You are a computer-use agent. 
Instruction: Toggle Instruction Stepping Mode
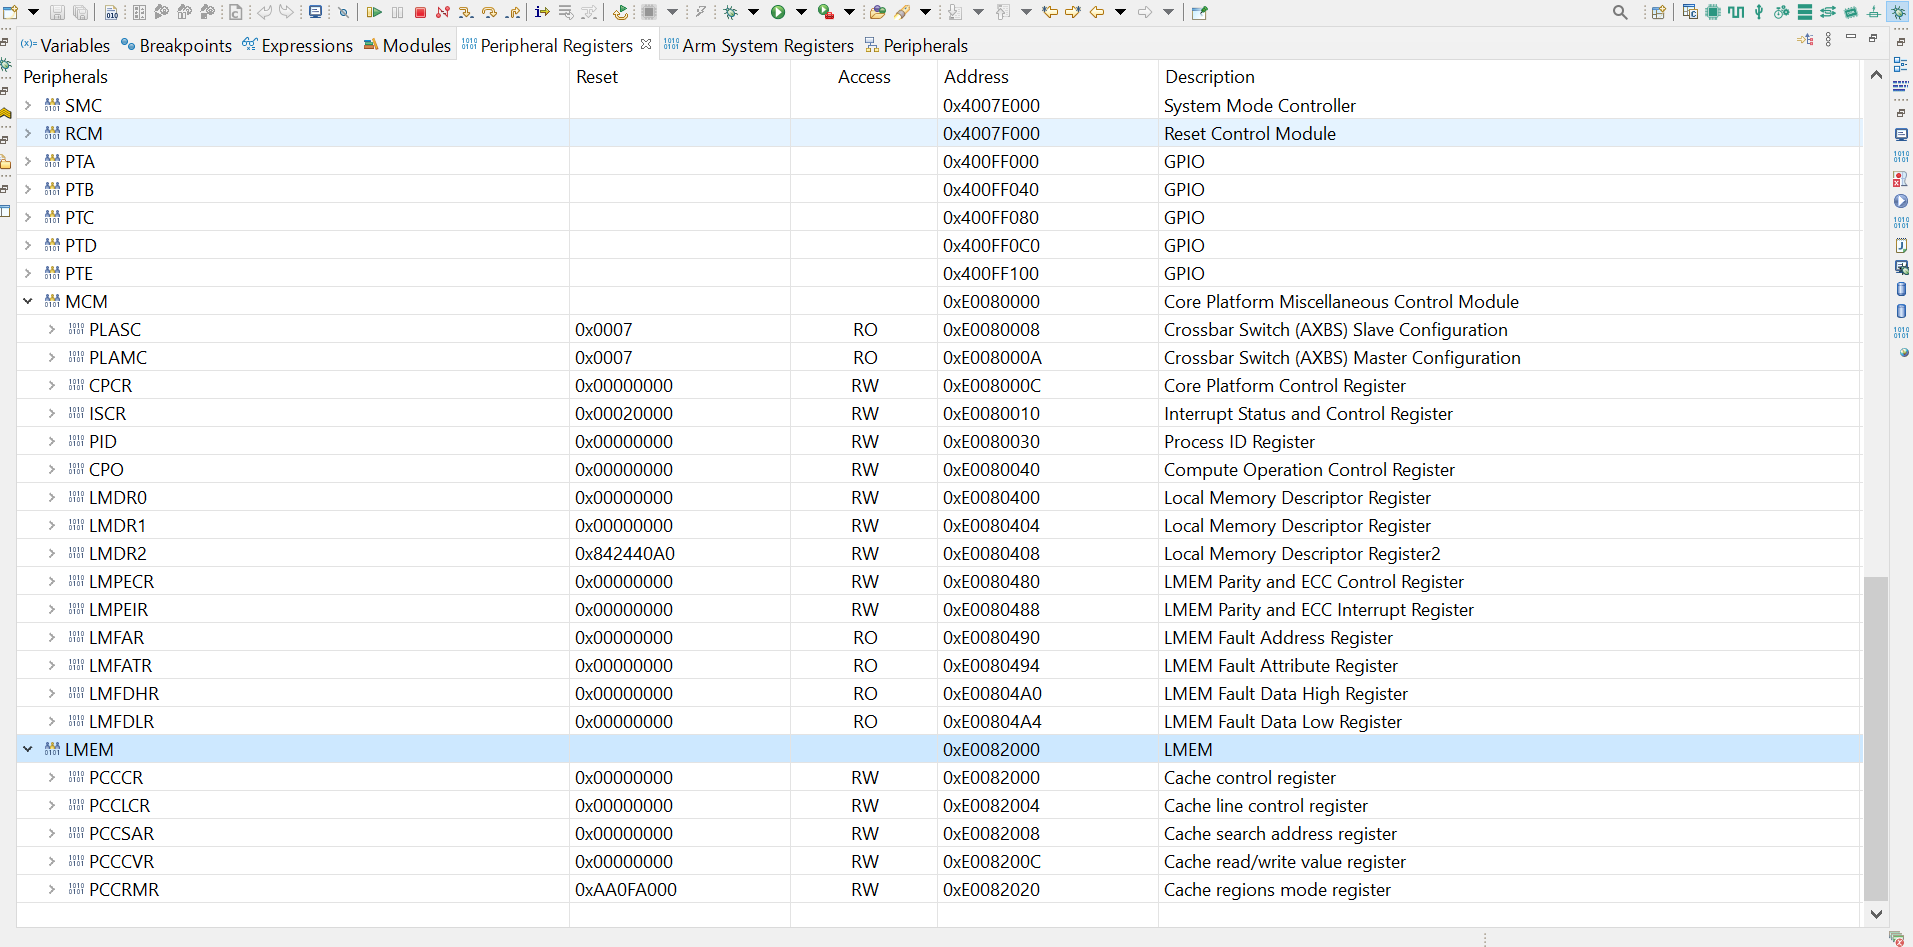coord(541,13)
